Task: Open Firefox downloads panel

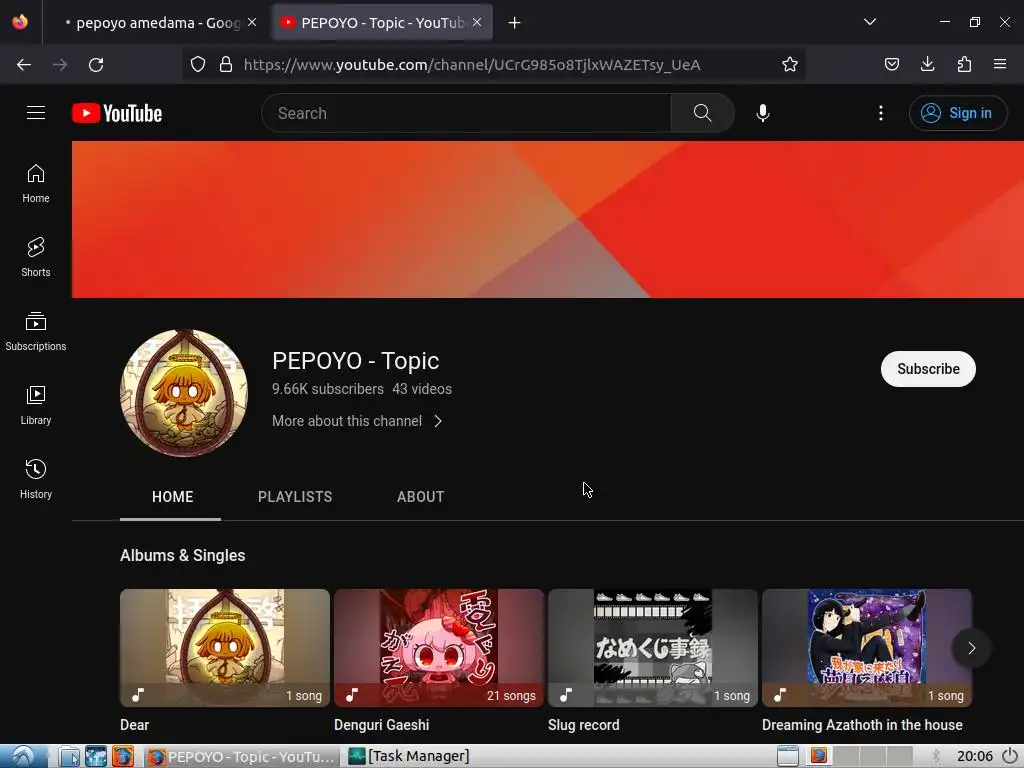Action: [x=927, y=64]
